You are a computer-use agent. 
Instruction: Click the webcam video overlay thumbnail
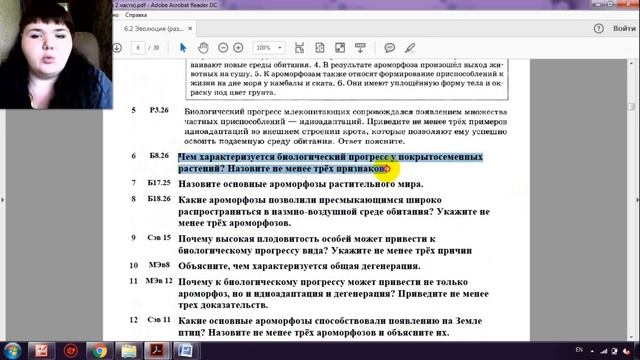click(56, 54)
